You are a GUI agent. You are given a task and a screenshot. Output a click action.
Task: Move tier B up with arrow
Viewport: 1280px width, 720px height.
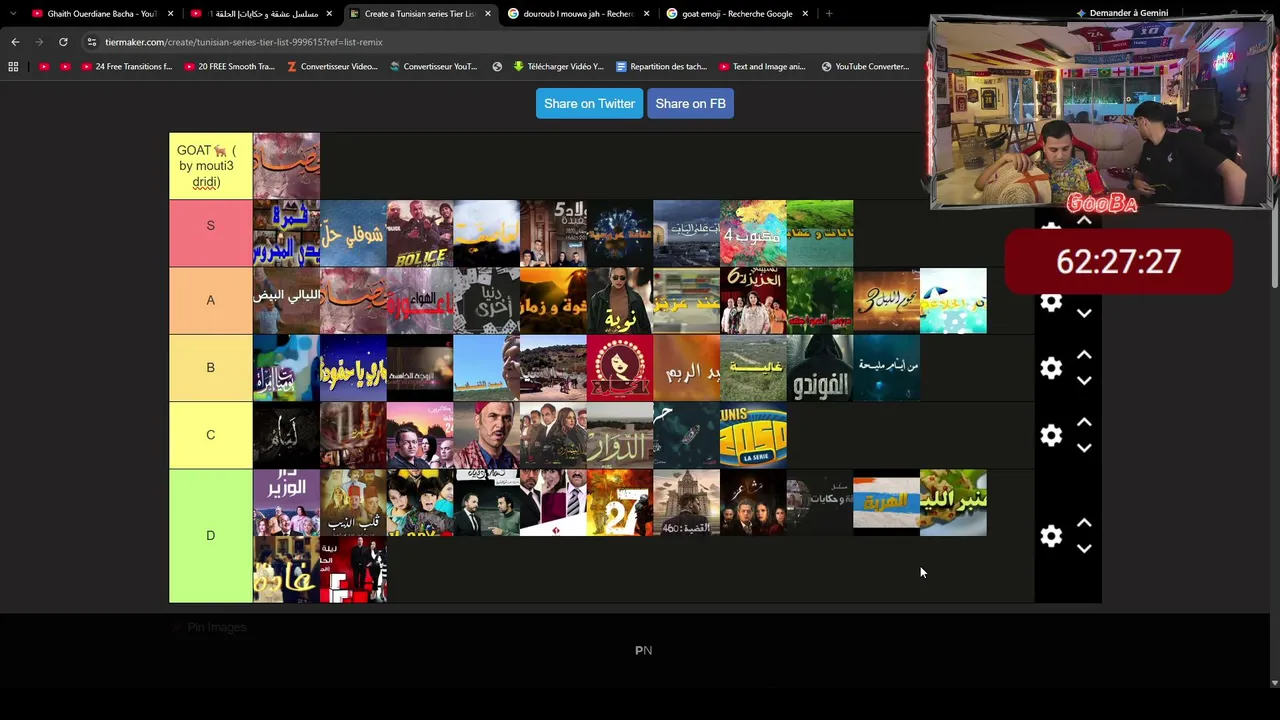point(1084,355)
